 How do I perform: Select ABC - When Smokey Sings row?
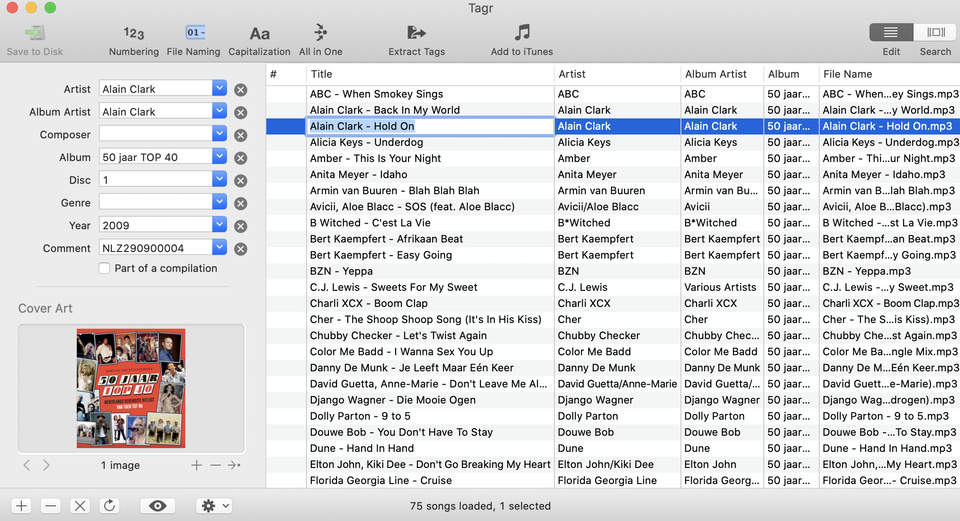[x=613, y=94]
